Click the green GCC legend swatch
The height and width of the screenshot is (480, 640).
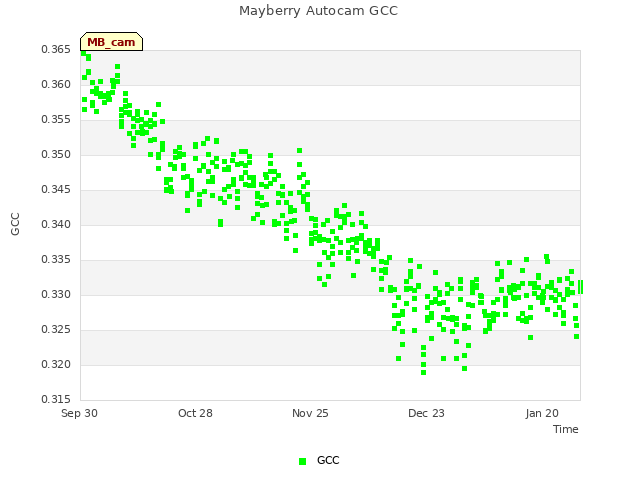coord(302,461)
